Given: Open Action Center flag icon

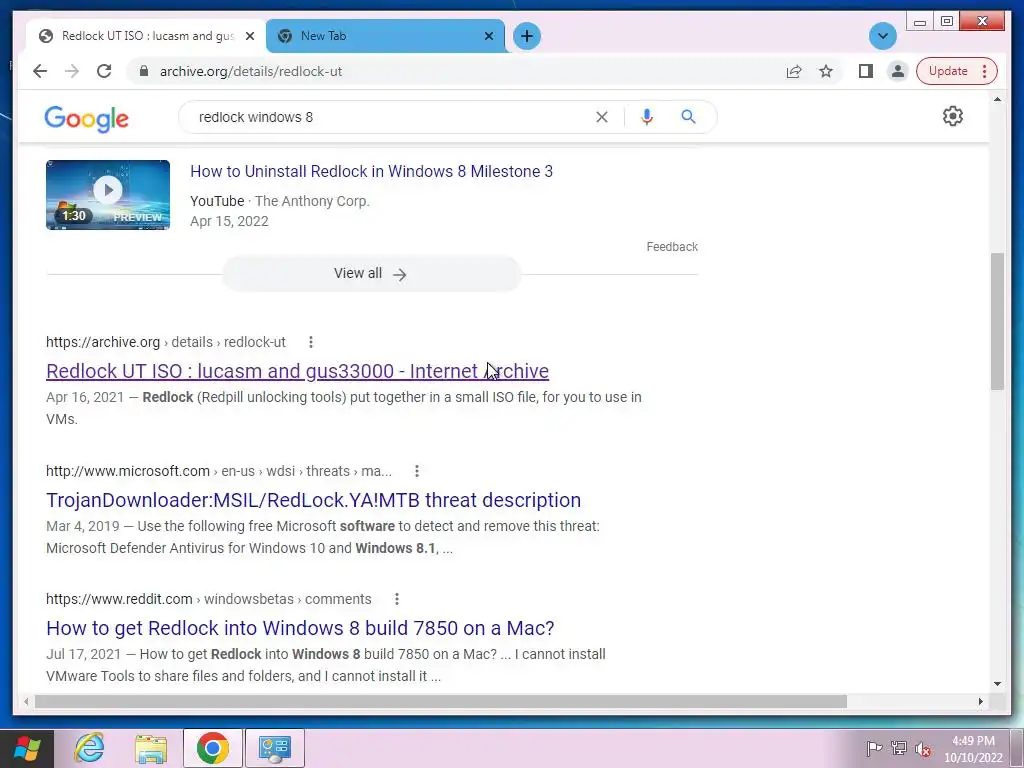Looking at the screenshot, I should [874, 748].
